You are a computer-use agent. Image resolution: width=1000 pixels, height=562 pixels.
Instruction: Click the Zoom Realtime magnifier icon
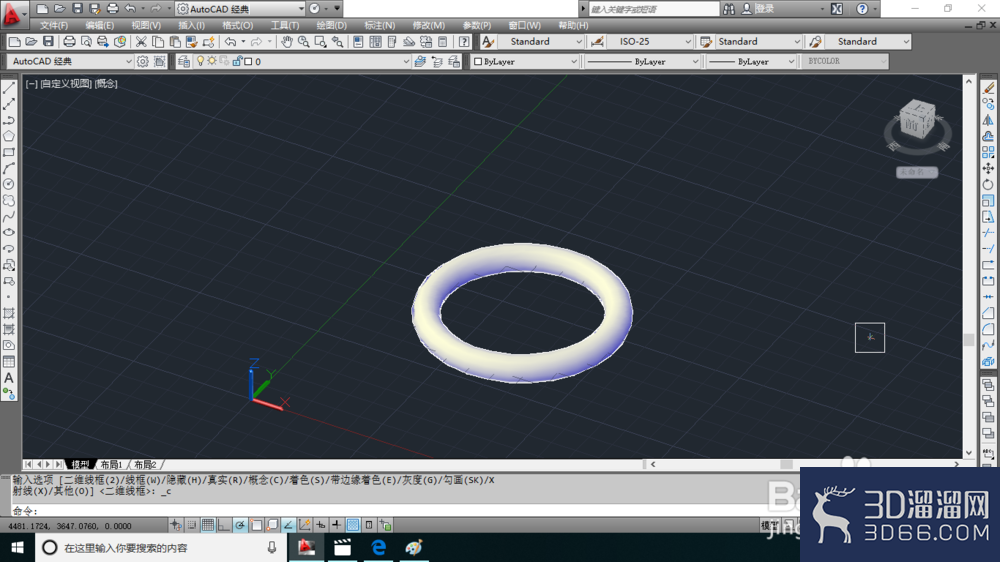(x=304, y=42)
